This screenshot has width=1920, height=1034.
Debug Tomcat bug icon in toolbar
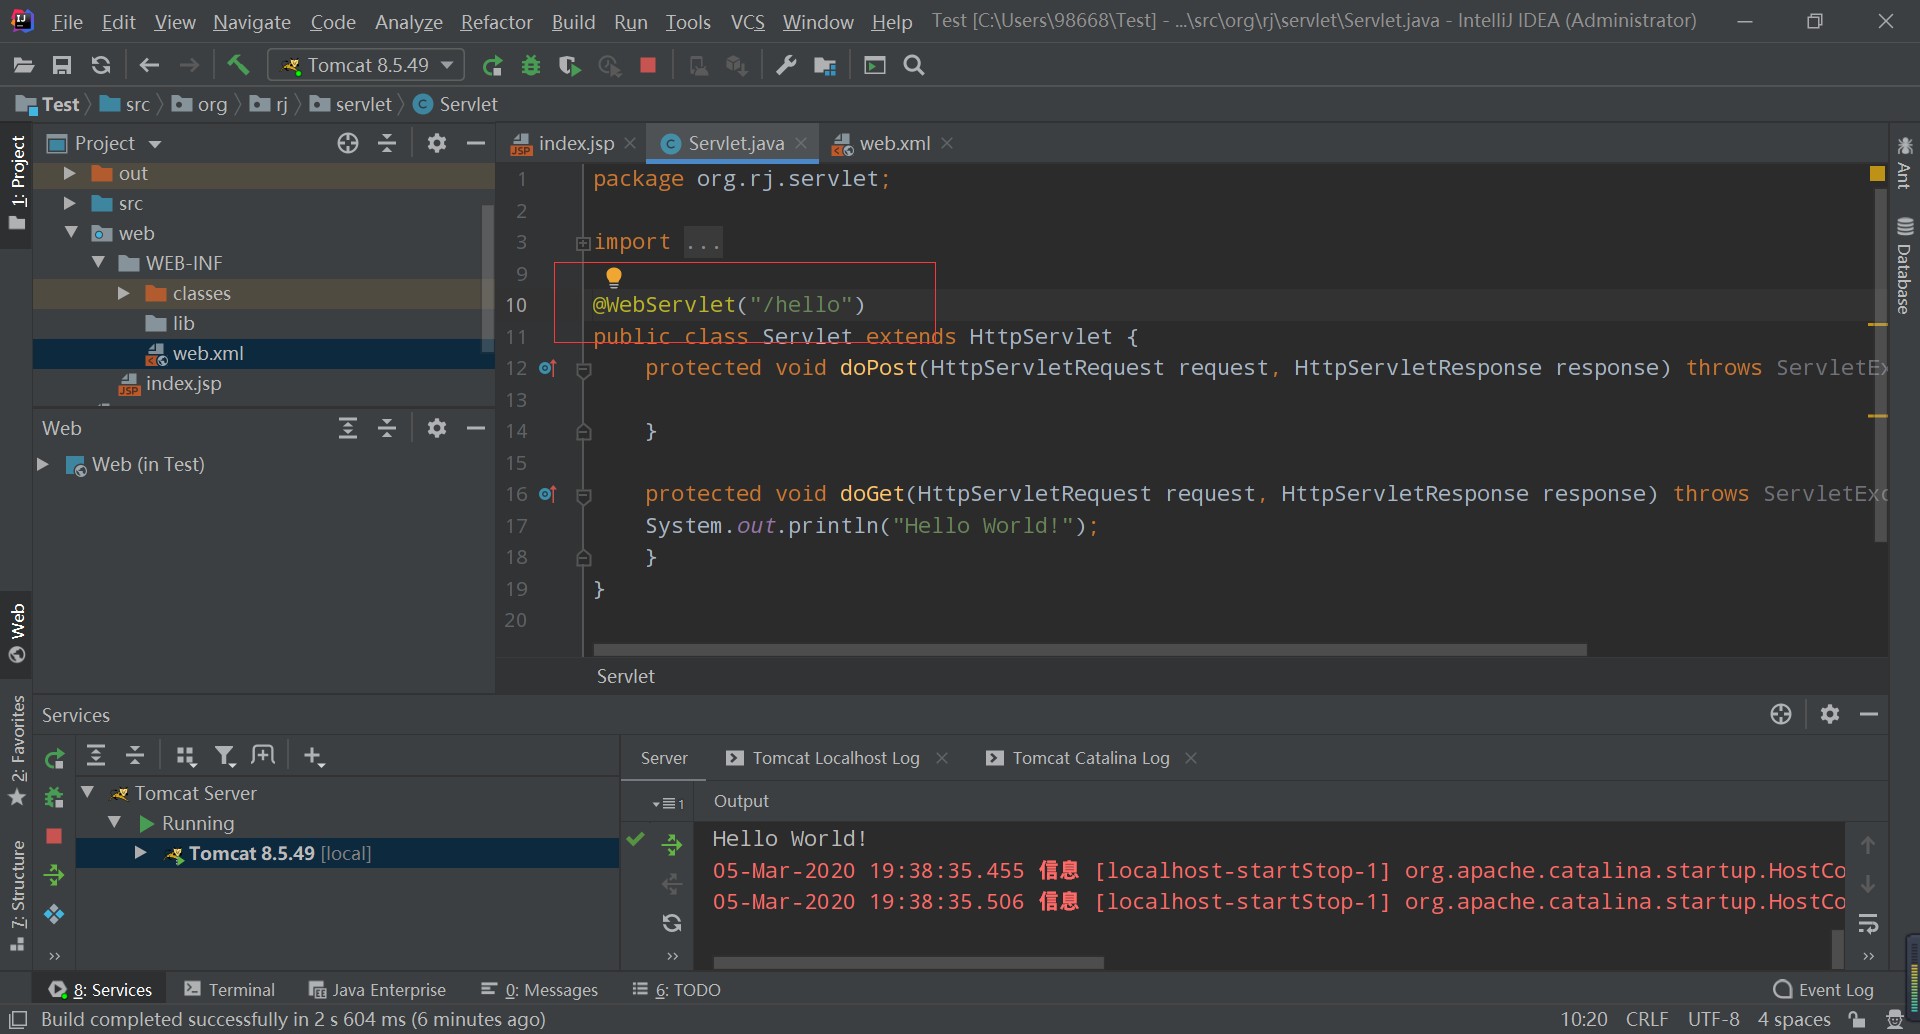[x=531, y=66]
